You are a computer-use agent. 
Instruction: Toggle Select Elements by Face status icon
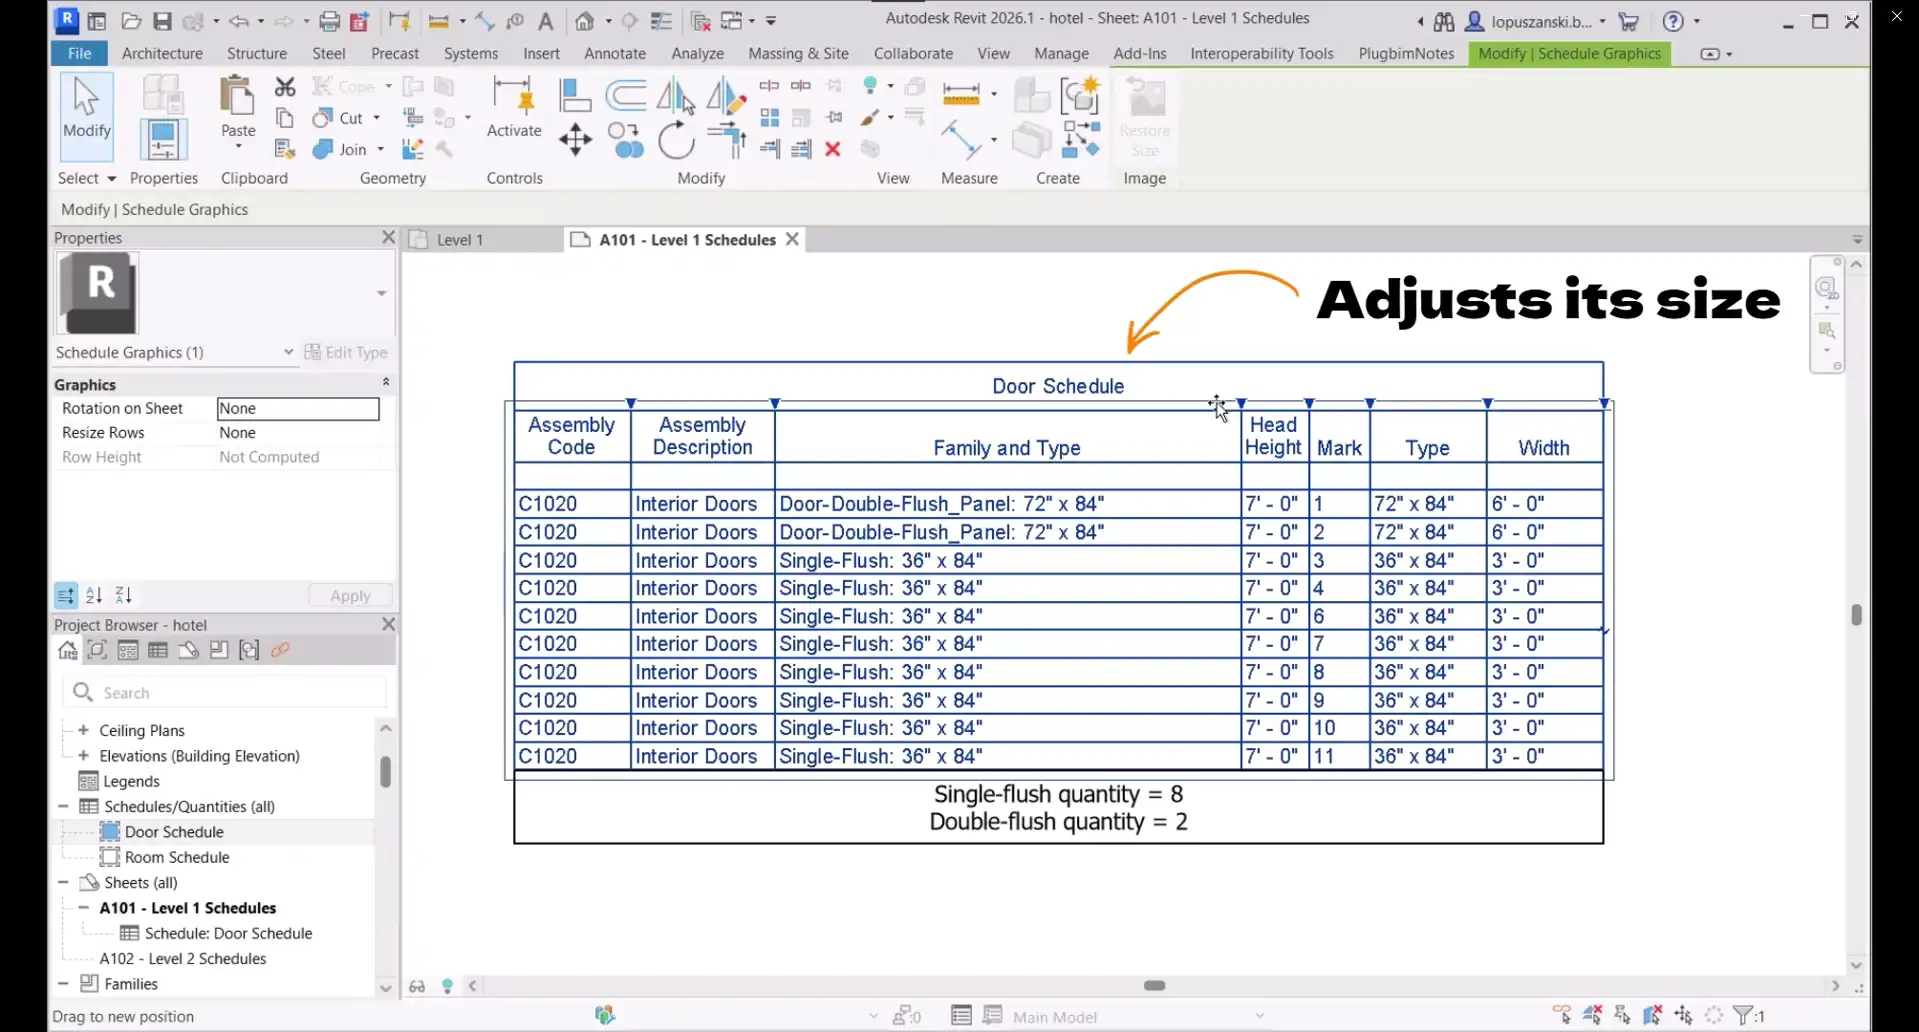click(x=1653, y=1016)
